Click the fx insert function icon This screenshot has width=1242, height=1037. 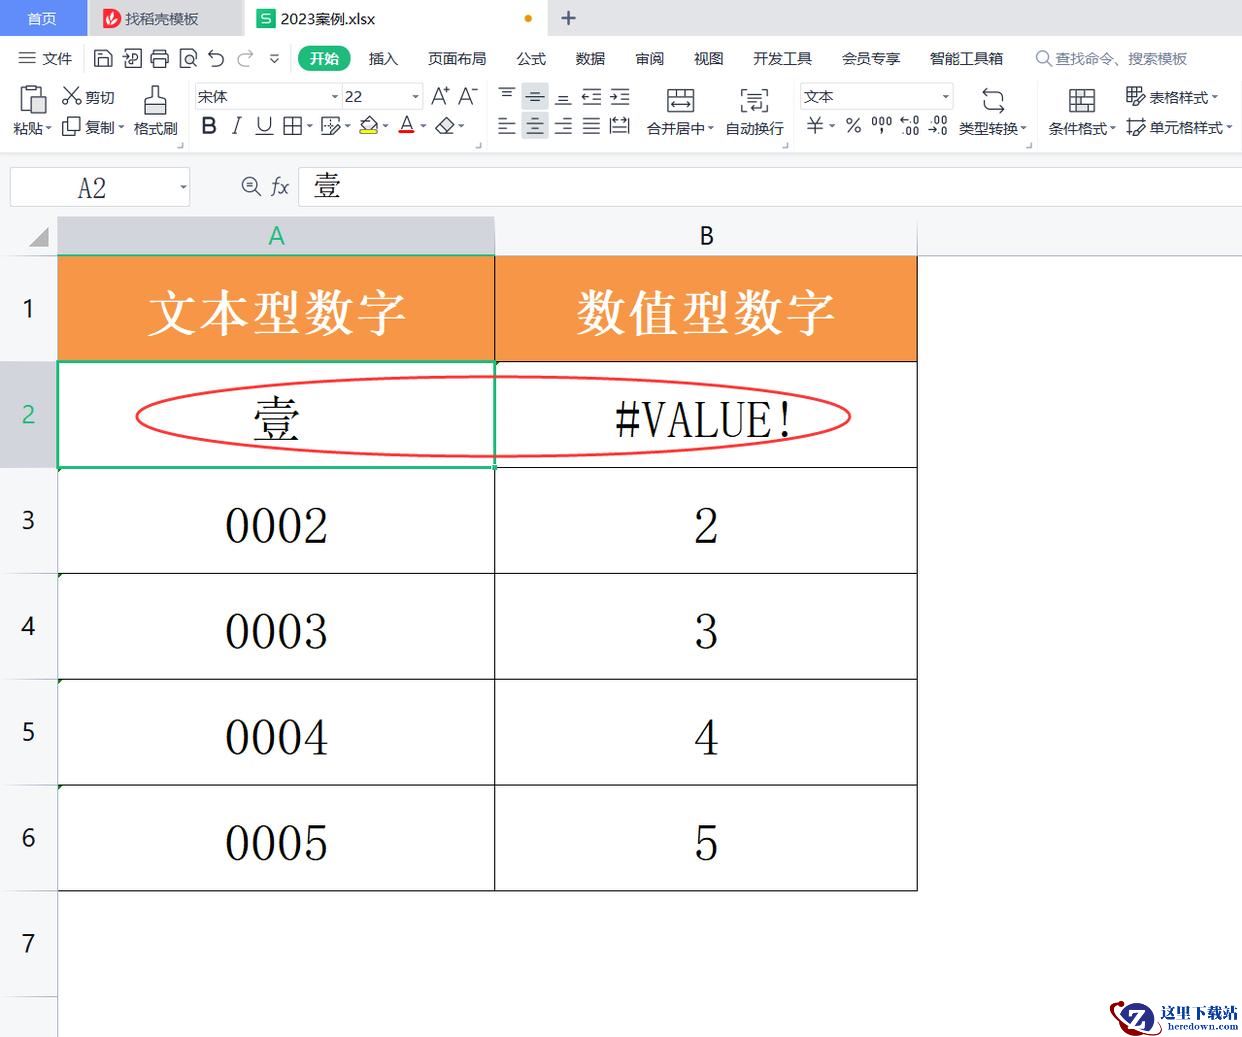pos(280,187)
